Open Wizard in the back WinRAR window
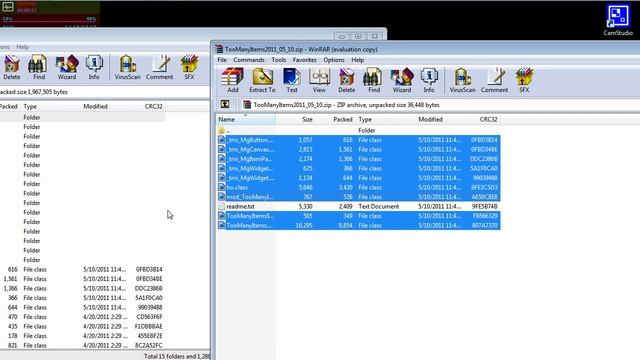 [67, 67]
